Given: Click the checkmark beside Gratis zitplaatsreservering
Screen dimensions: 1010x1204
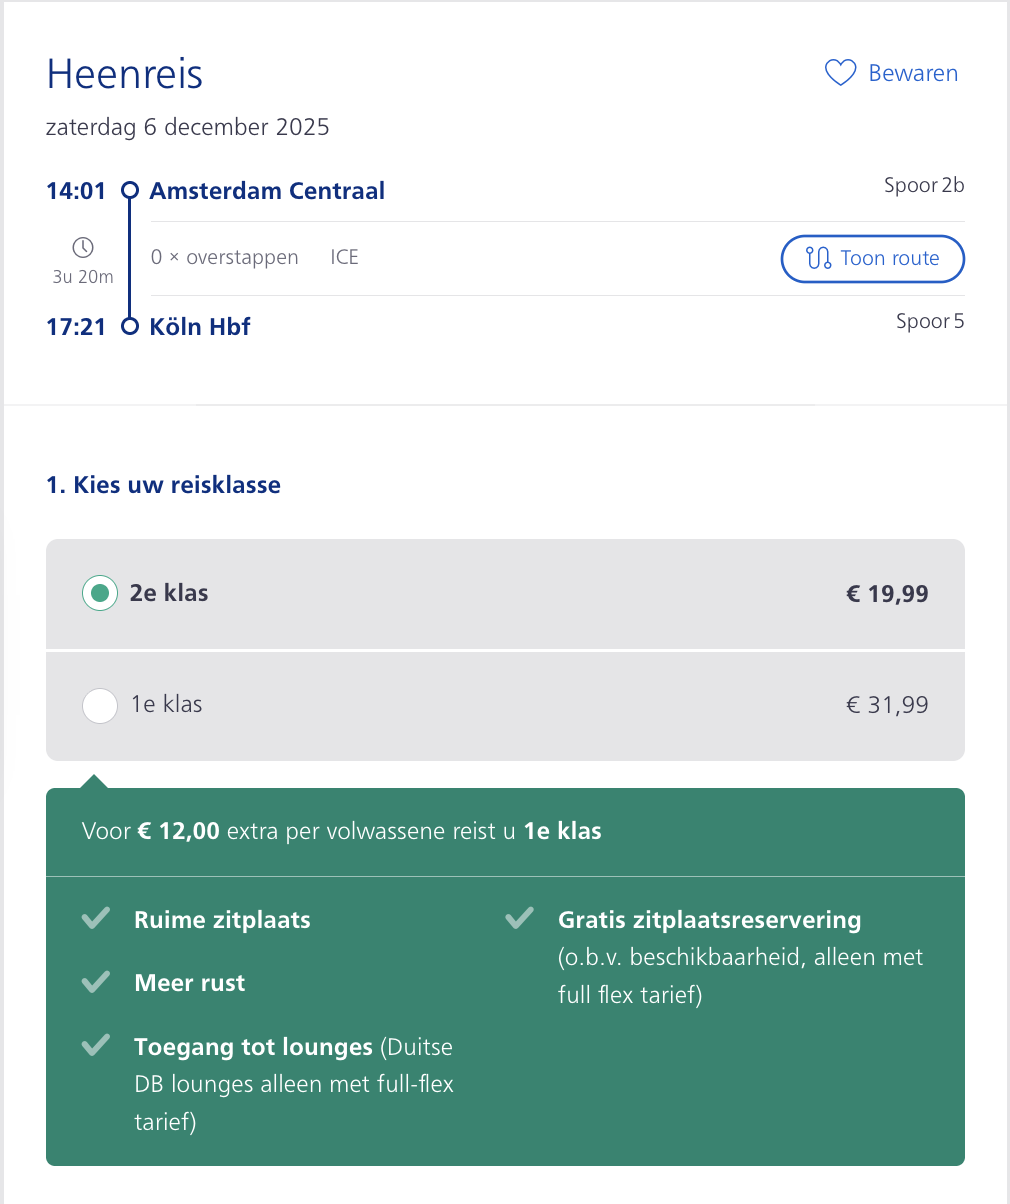Looking at the screenshot, I should click(x=521, y=917).
